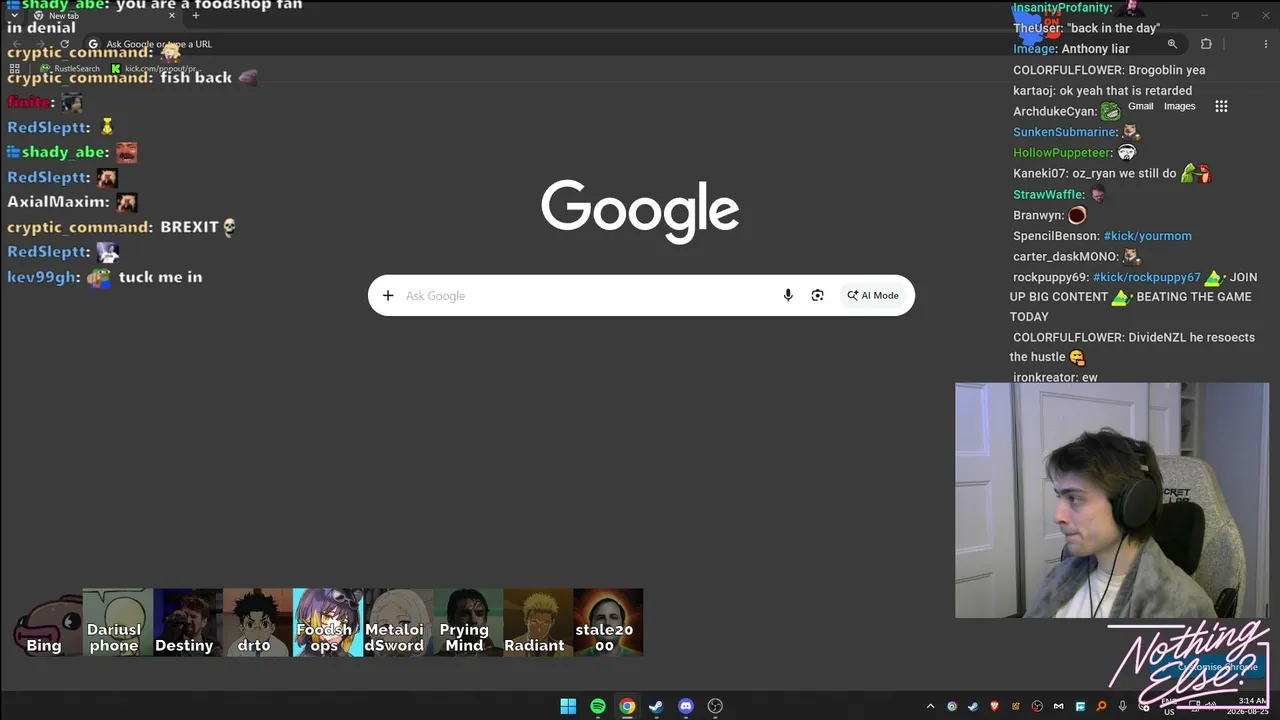
Task: Open the Windows Start menu
Action: click(568, 706)
